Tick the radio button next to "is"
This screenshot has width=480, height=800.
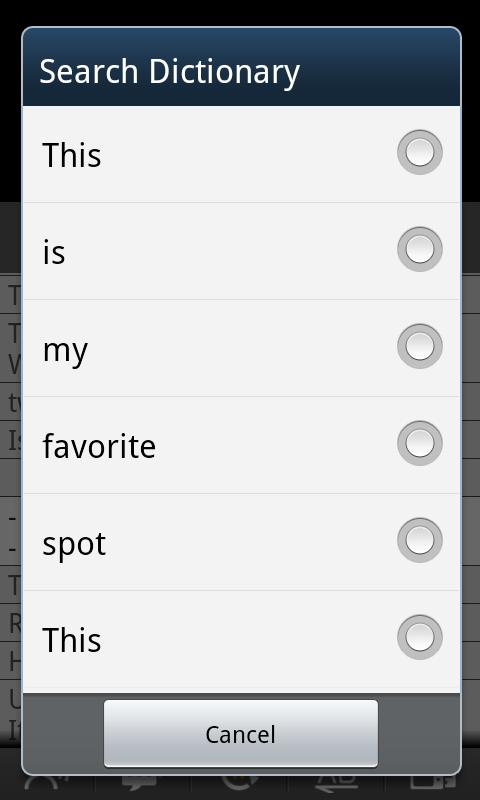pyautogui.click(x=419, y=249)
